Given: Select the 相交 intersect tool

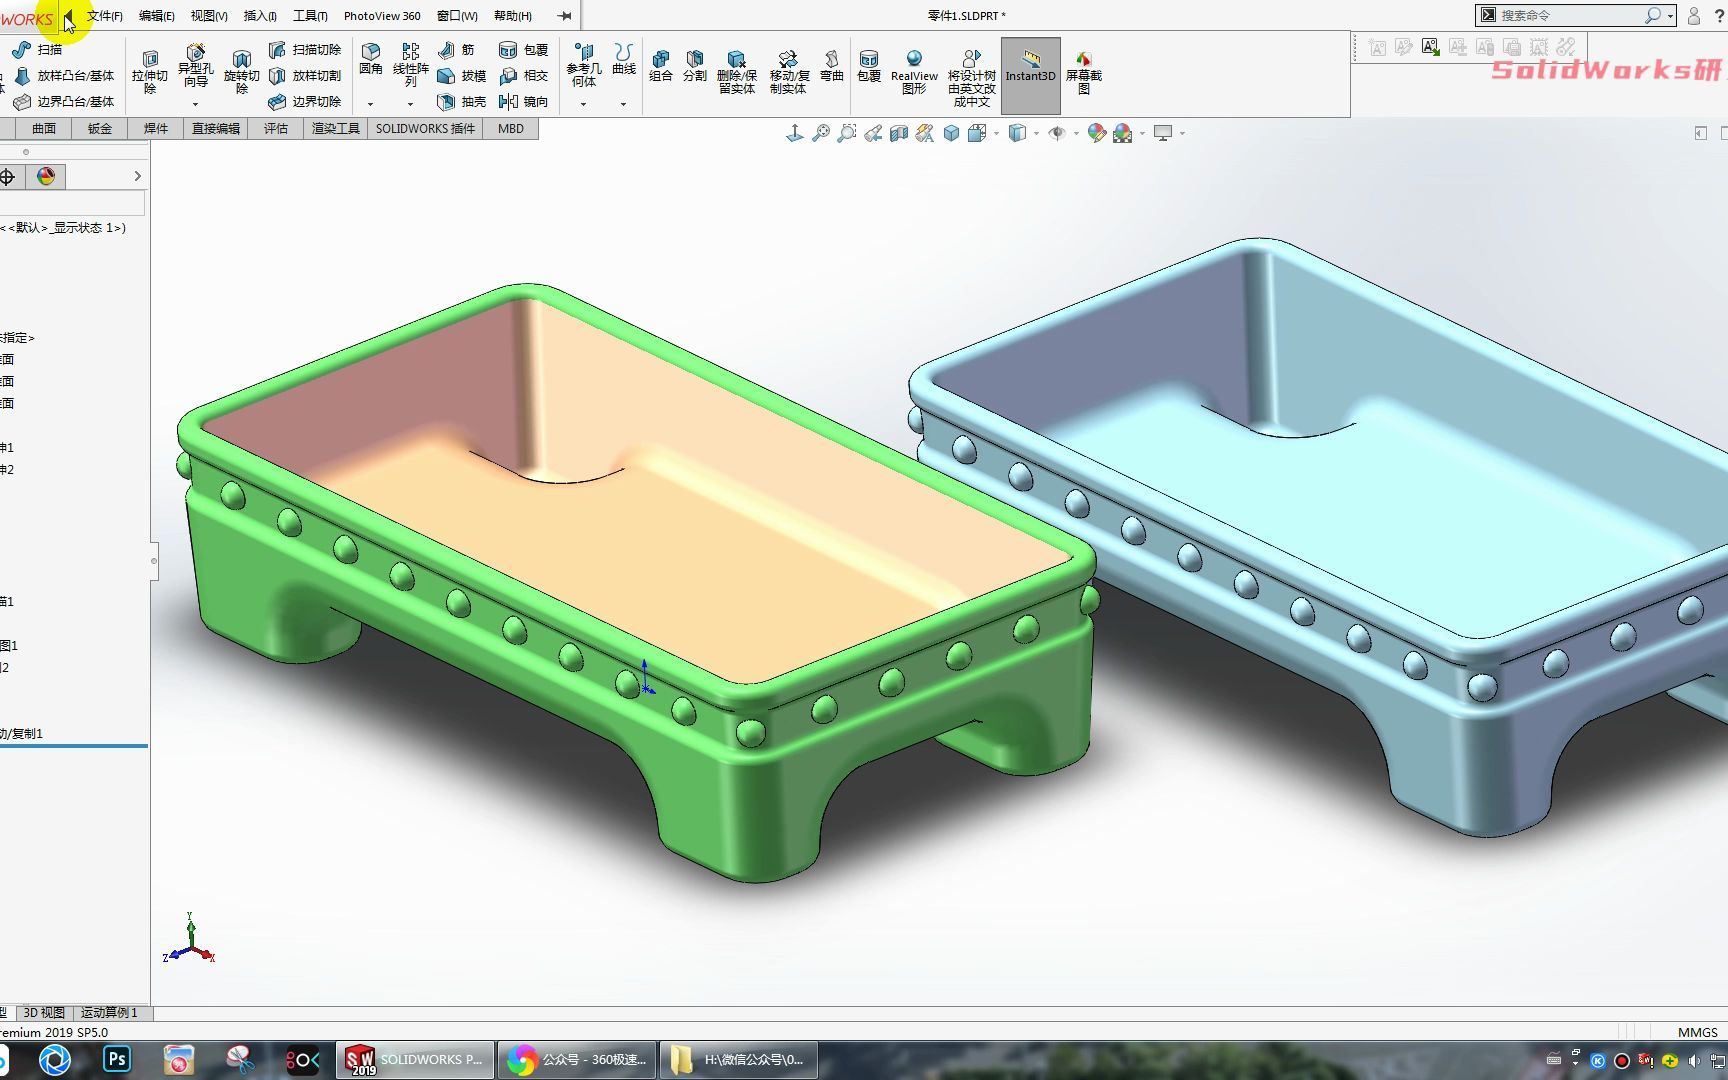Looking at the screenshot, I should click(523, 75).
